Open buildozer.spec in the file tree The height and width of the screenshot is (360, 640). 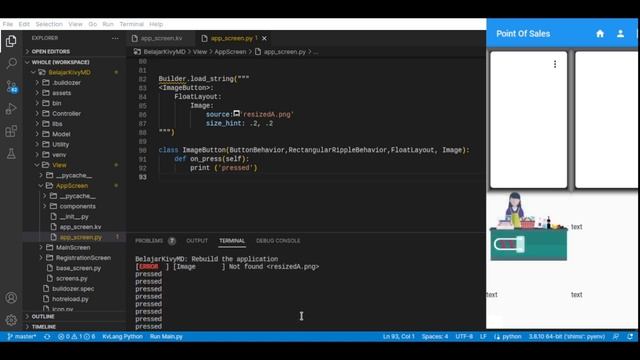pyautogui.click(x=74, y=289)
